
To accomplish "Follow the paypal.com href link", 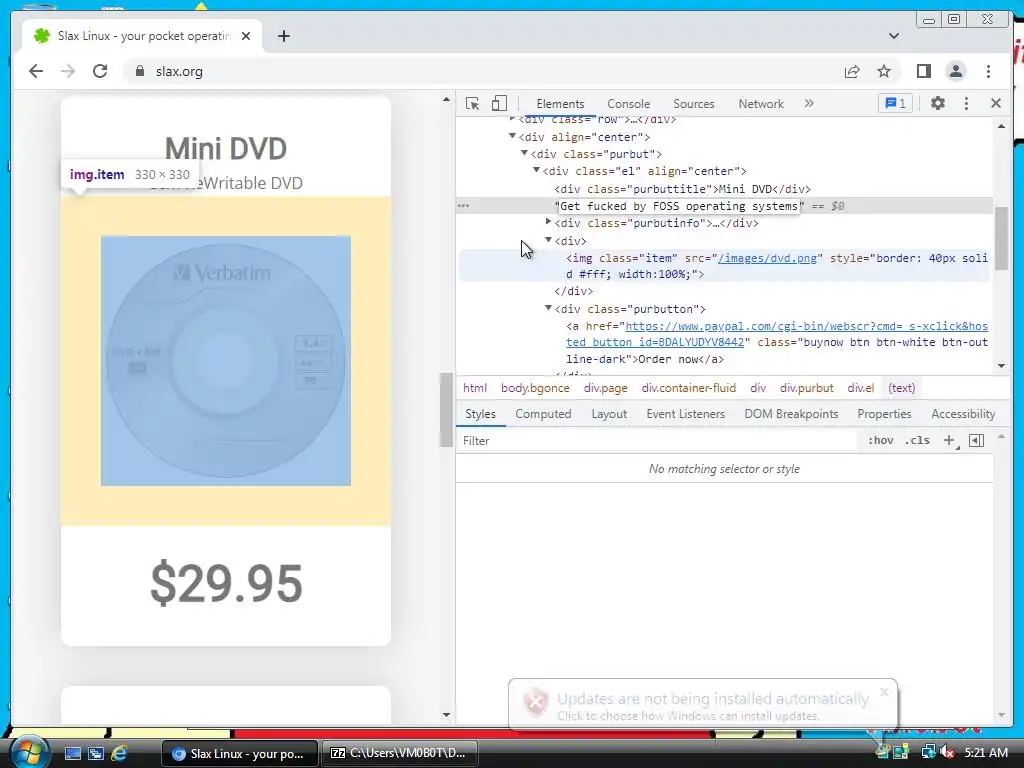I will [x=776, y=334].
